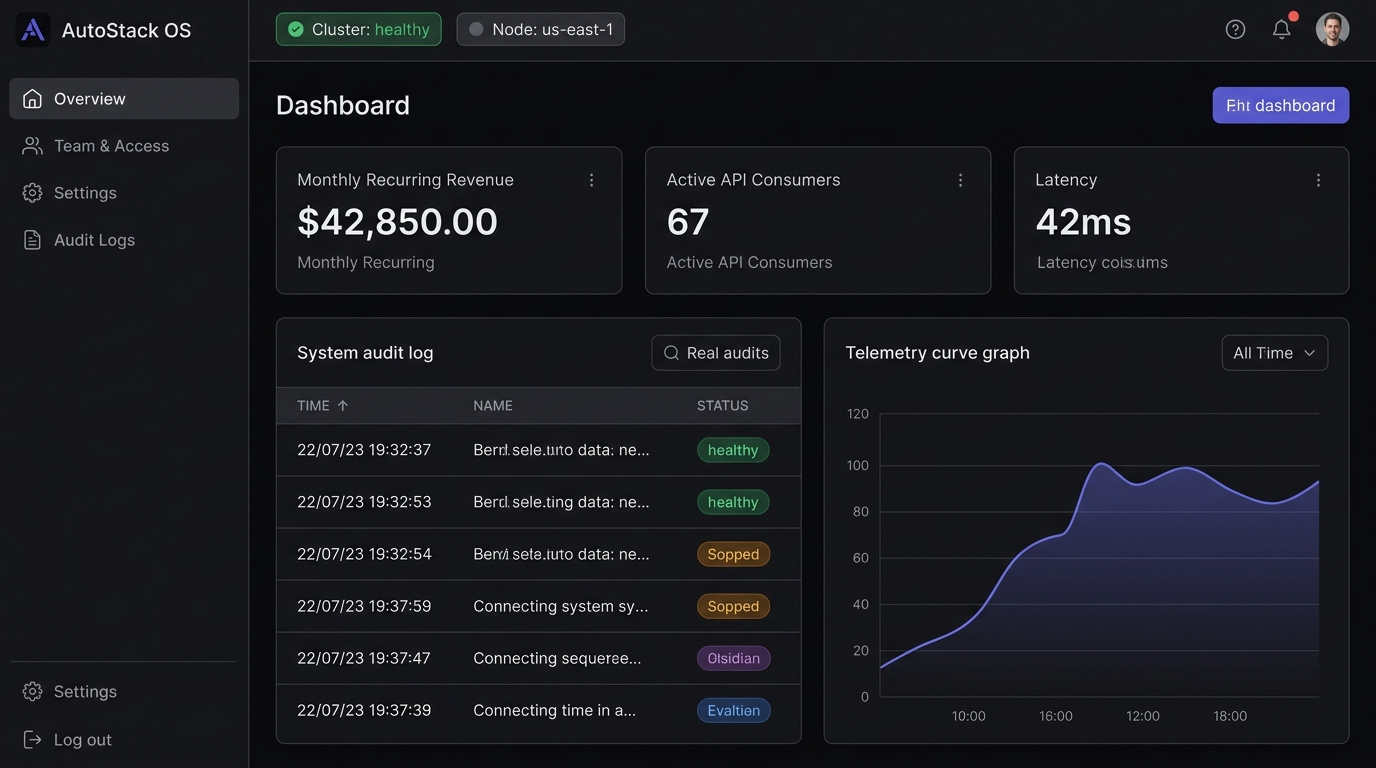Click the Cluster: healthy status badge
Viewport: 1376px width, 768px height.
coord(359,29)
